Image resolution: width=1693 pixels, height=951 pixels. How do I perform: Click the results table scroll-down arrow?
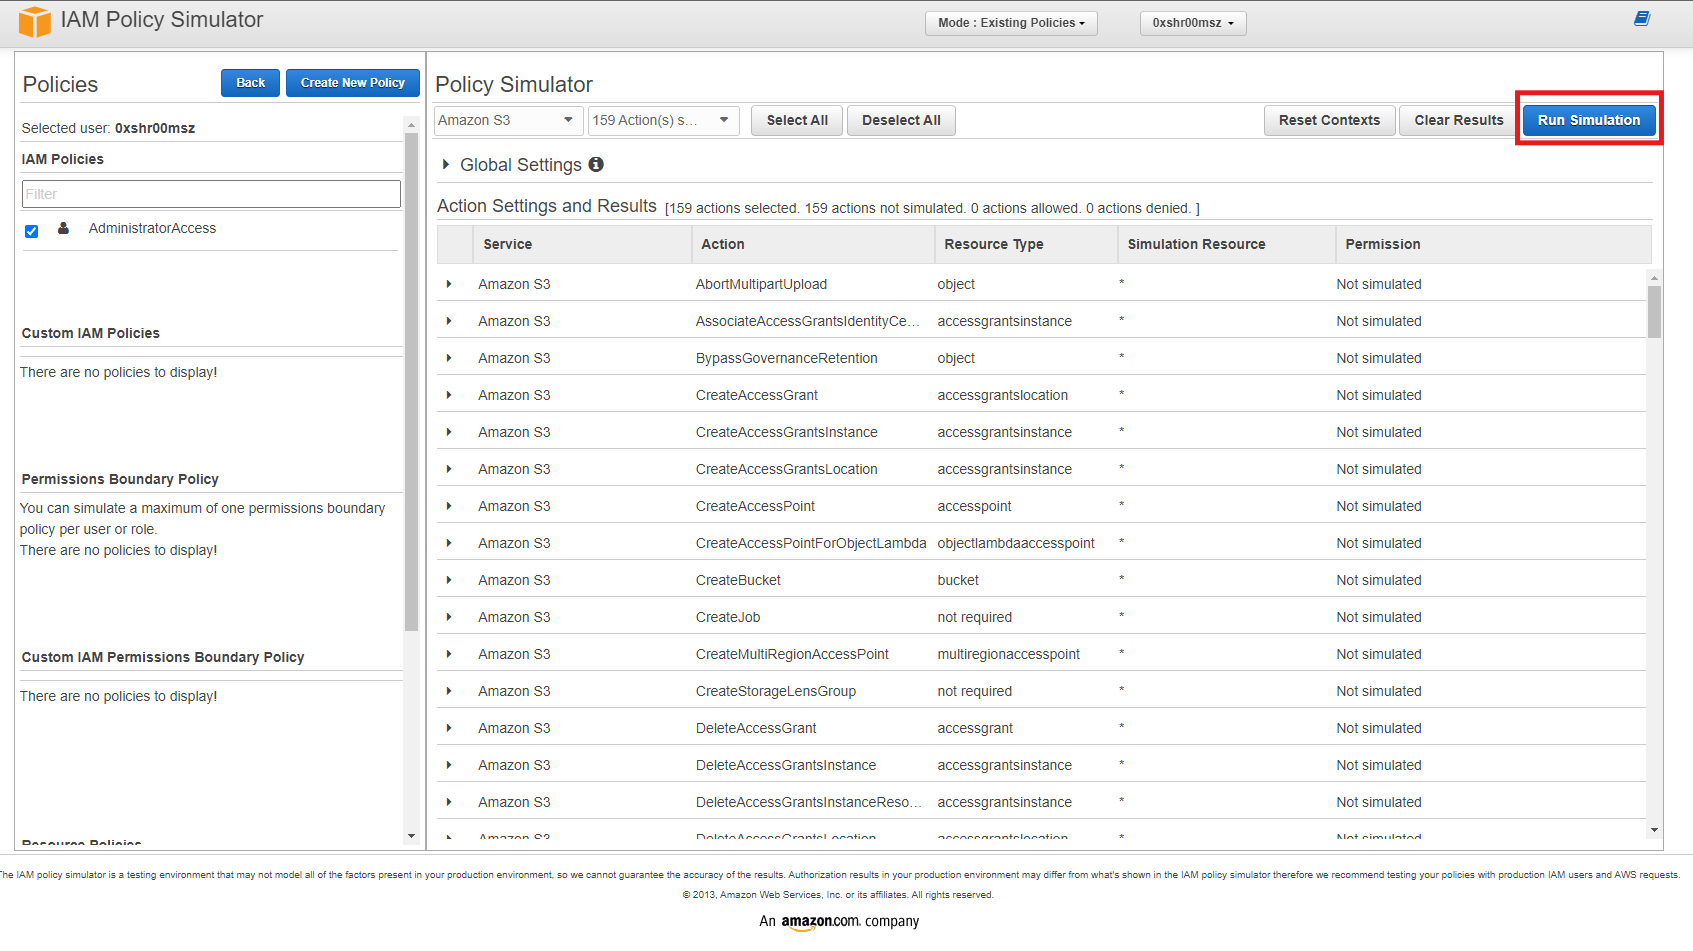coord(1654,829)
